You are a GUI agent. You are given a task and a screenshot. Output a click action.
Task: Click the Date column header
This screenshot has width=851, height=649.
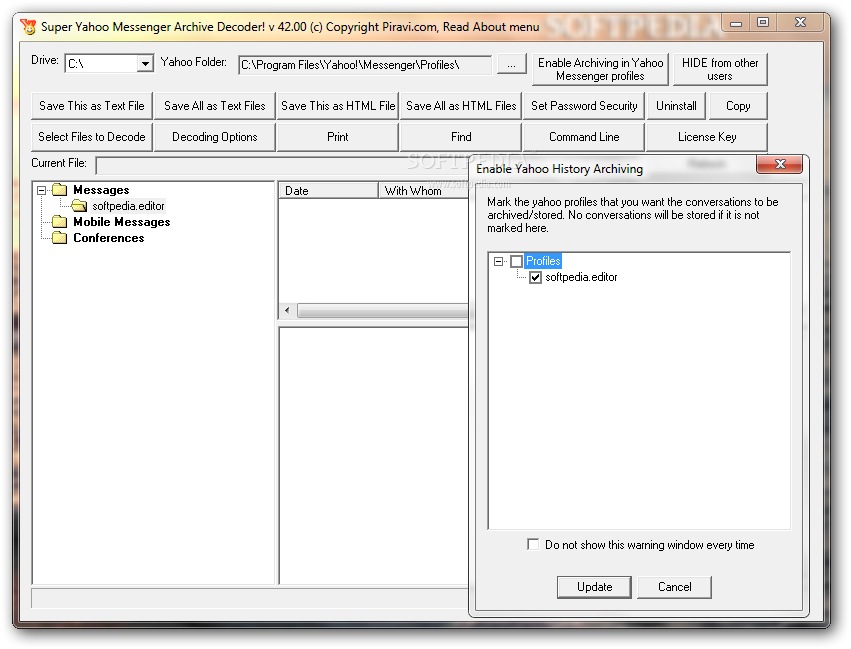pyautogui.click(x=328, y=190)
